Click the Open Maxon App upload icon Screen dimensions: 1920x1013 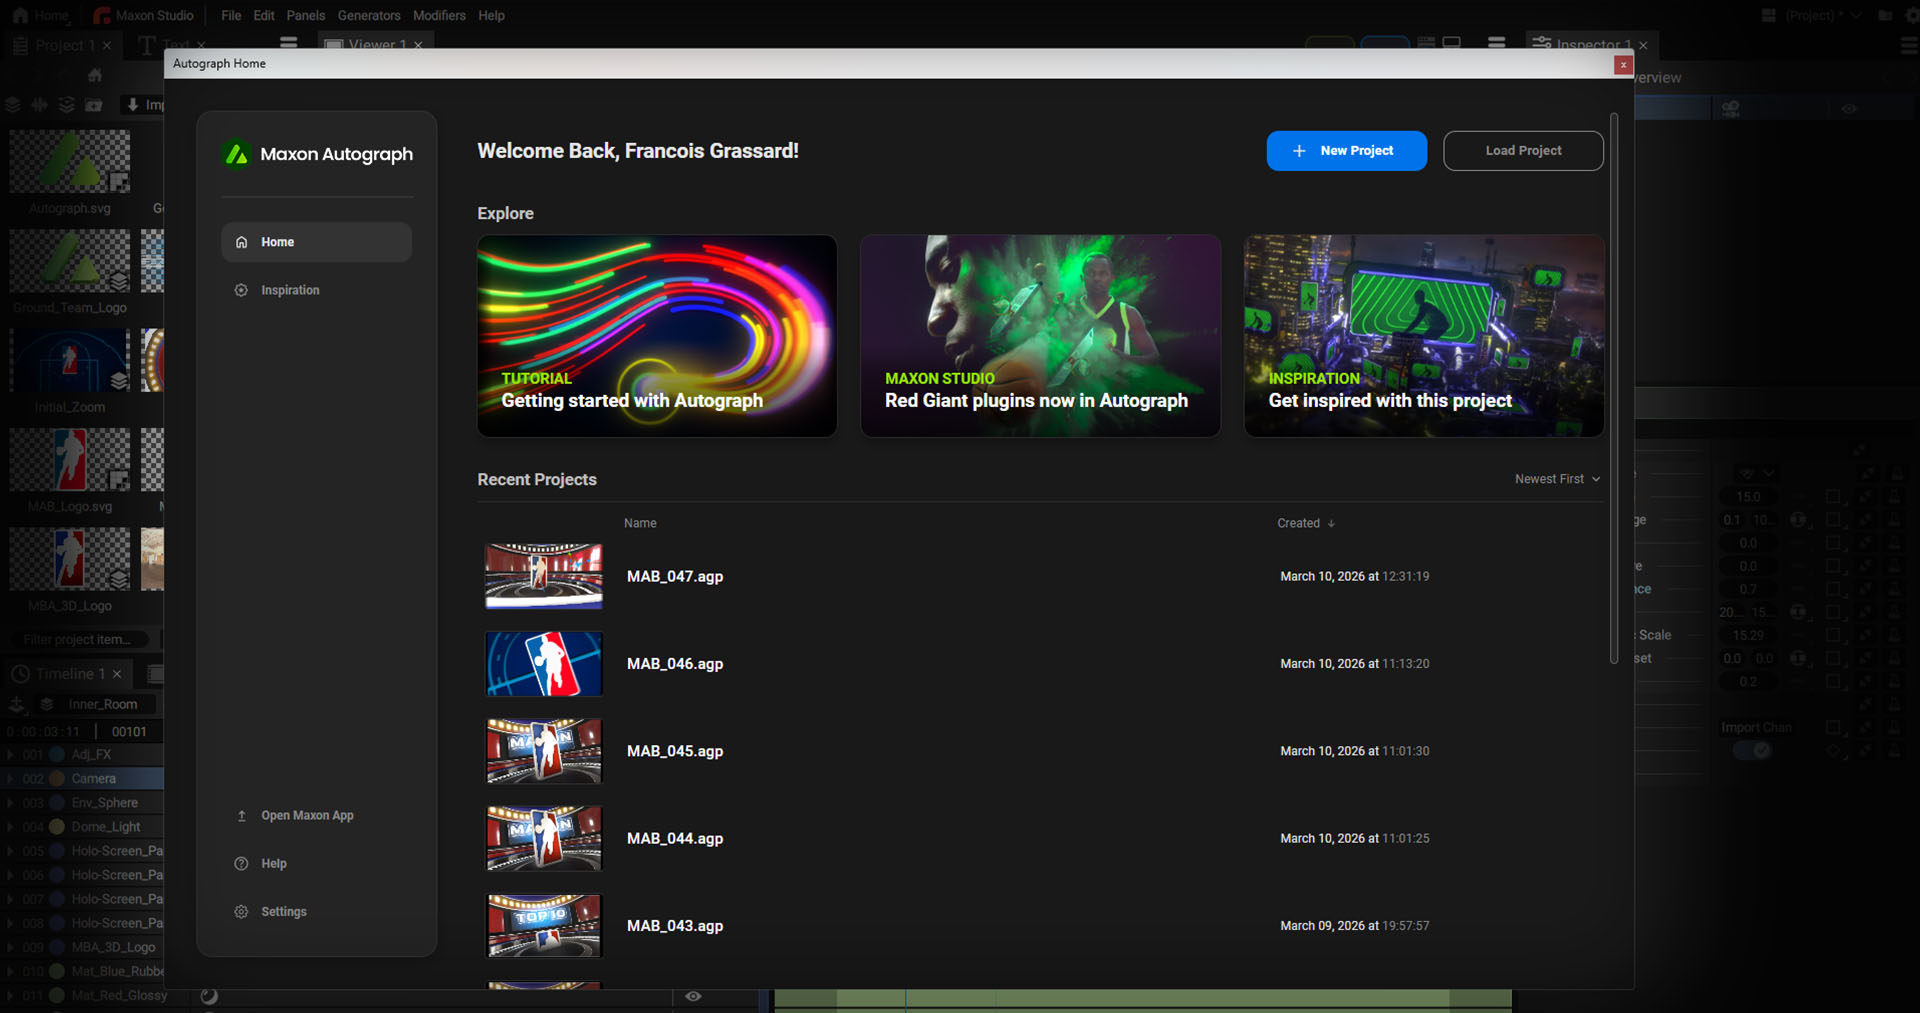241,816
